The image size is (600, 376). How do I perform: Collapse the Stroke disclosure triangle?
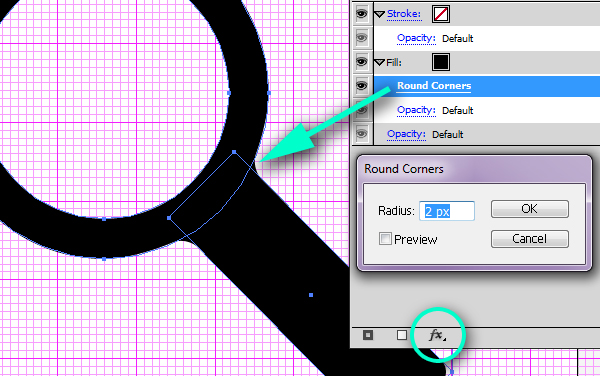point(379,15)
